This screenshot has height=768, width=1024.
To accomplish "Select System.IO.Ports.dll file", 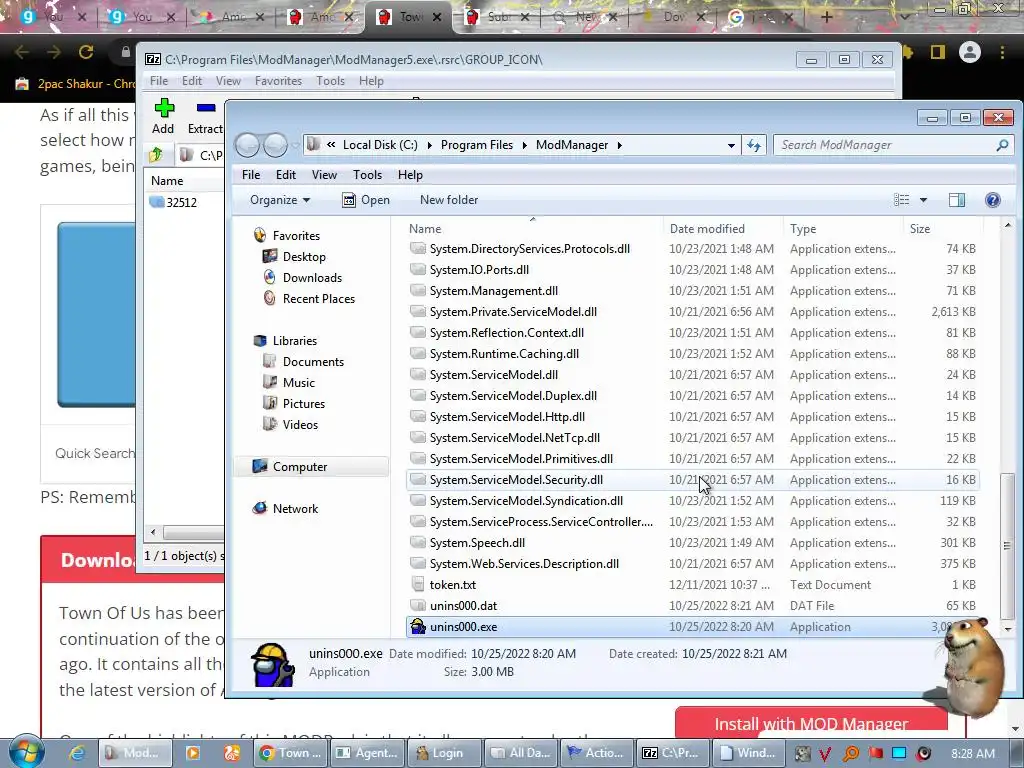I will click(x=692, y=270).
